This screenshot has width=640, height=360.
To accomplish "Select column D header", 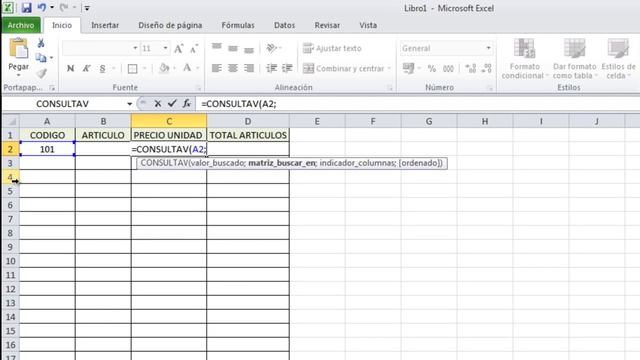I will (248, 121).
